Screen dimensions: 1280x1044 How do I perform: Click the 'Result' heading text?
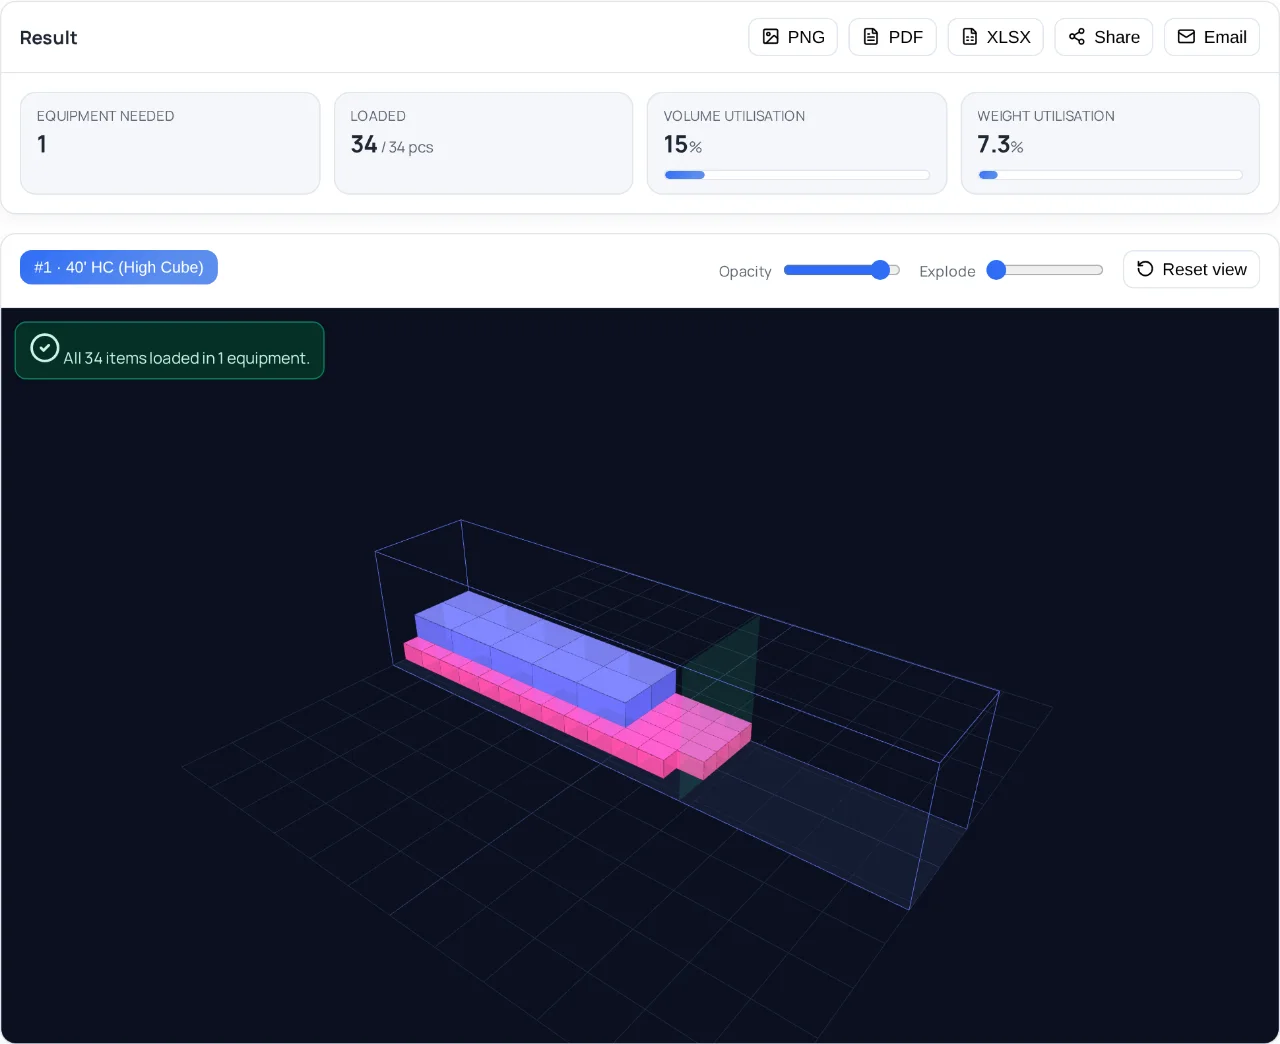pos(48,37)
